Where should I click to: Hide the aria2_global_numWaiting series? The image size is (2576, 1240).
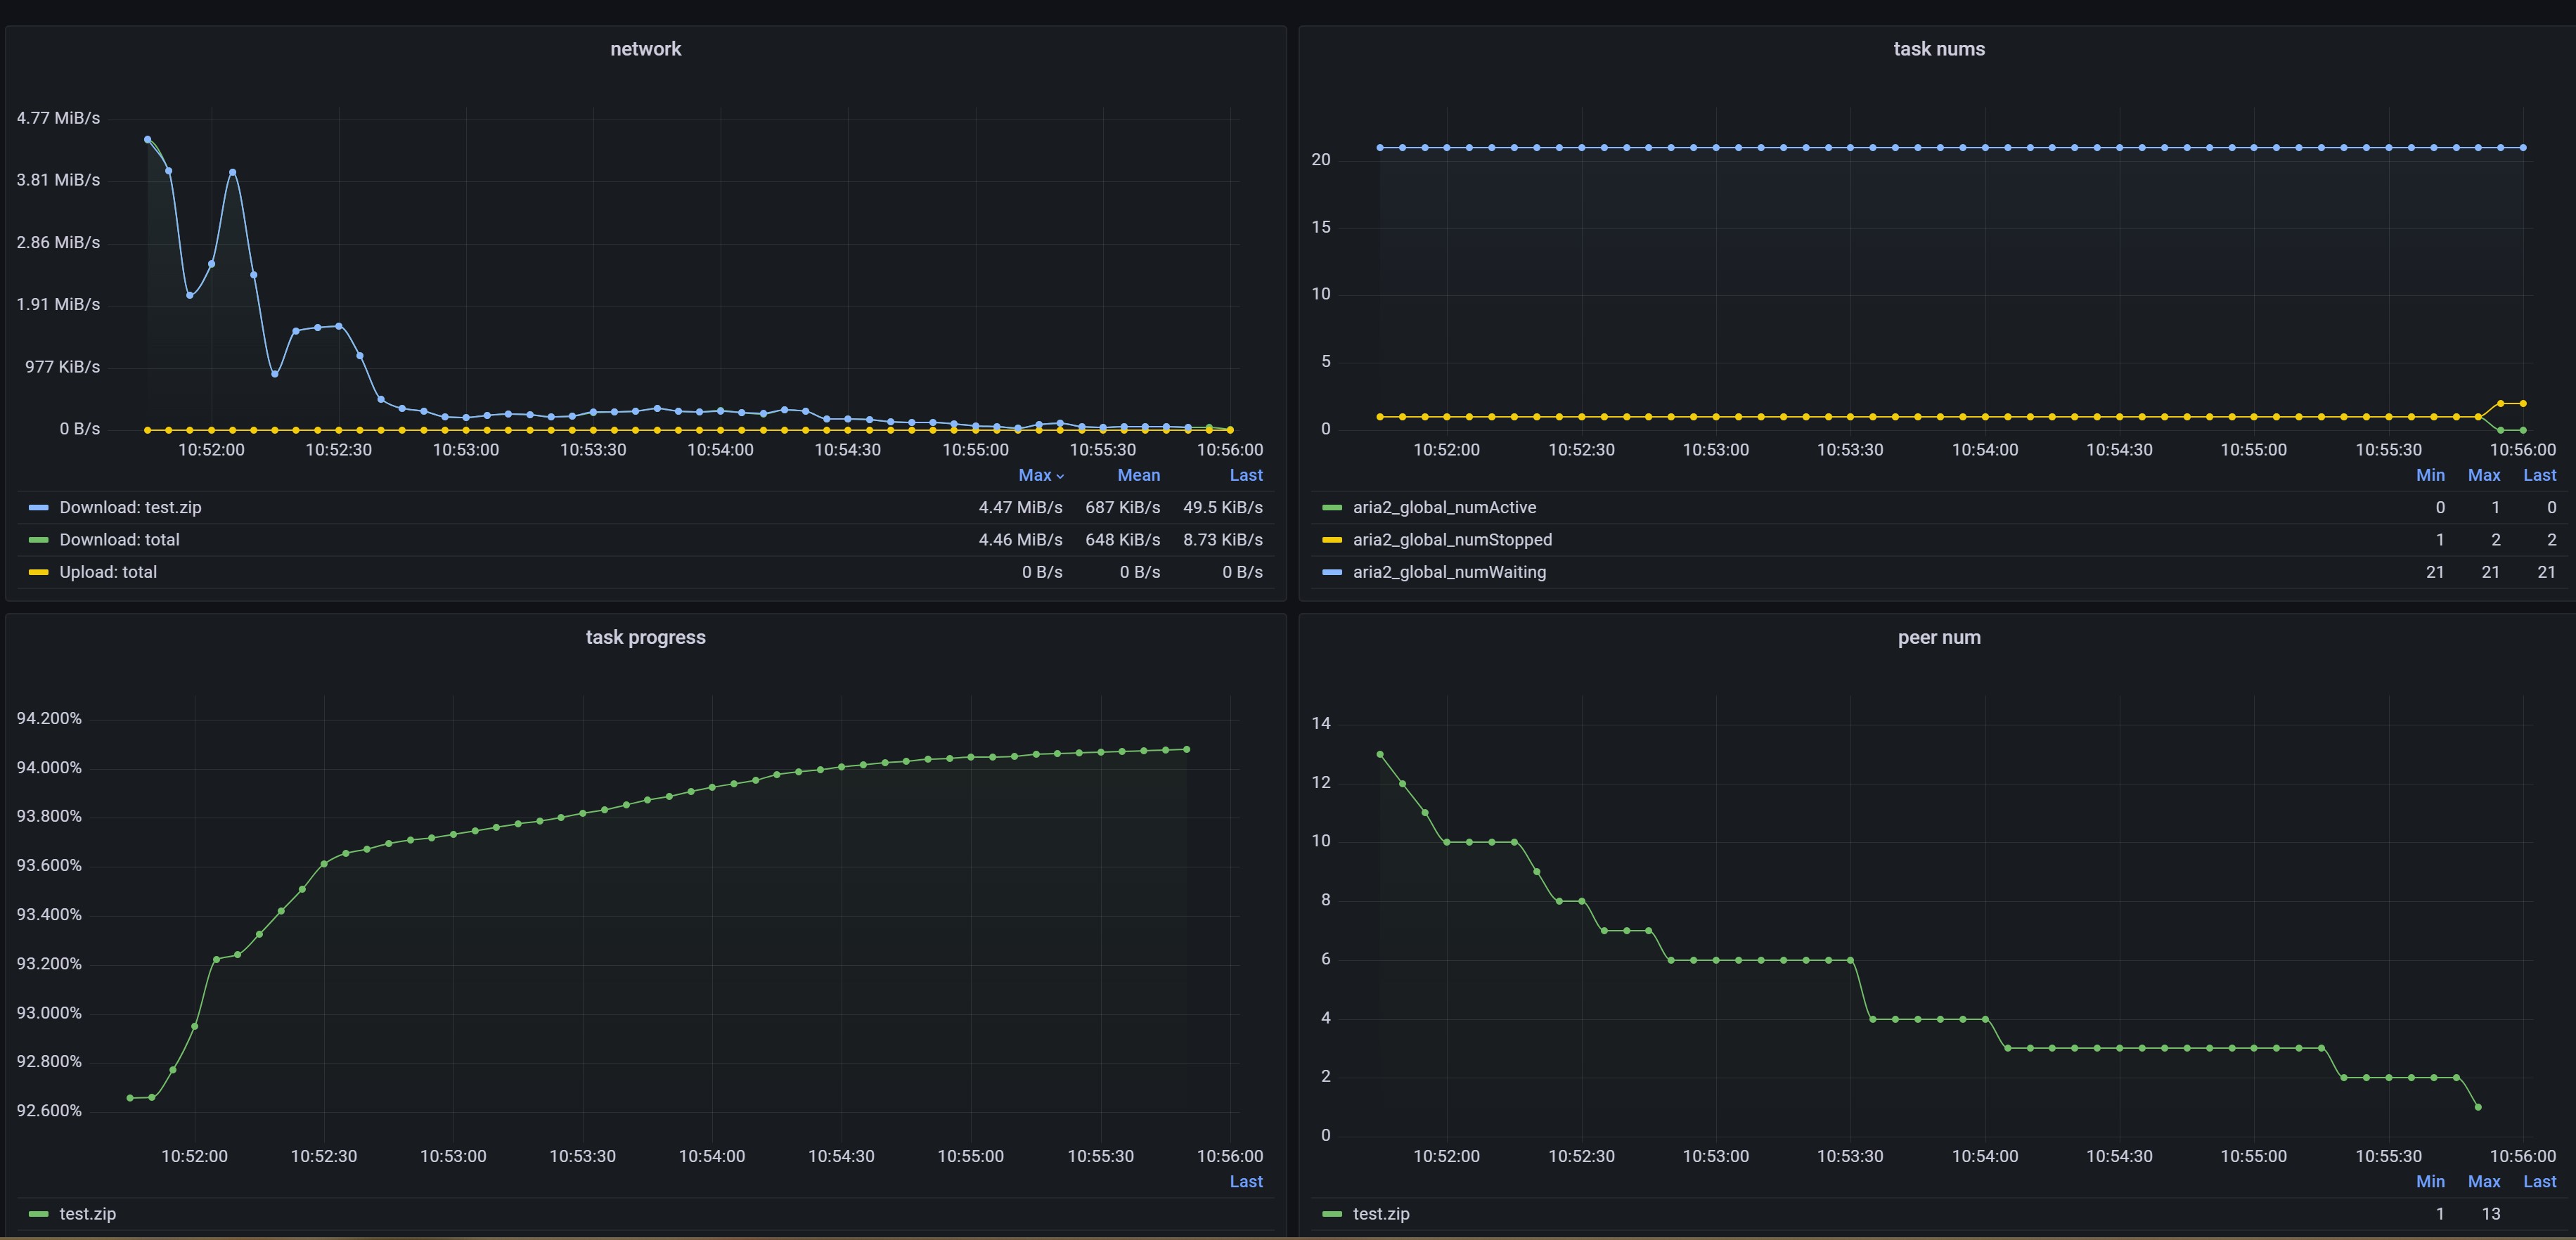(1449, 571)
